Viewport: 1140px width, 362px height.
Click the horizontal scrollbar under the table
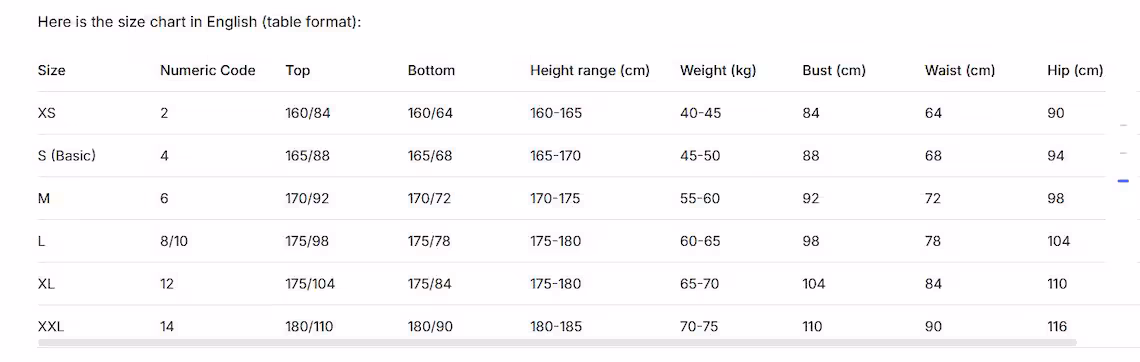click(x=557, y=342)
